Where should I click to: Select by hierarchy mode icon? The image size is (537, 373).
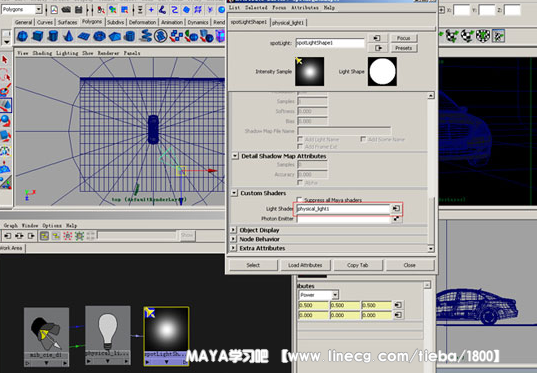[x=101, y=10]
